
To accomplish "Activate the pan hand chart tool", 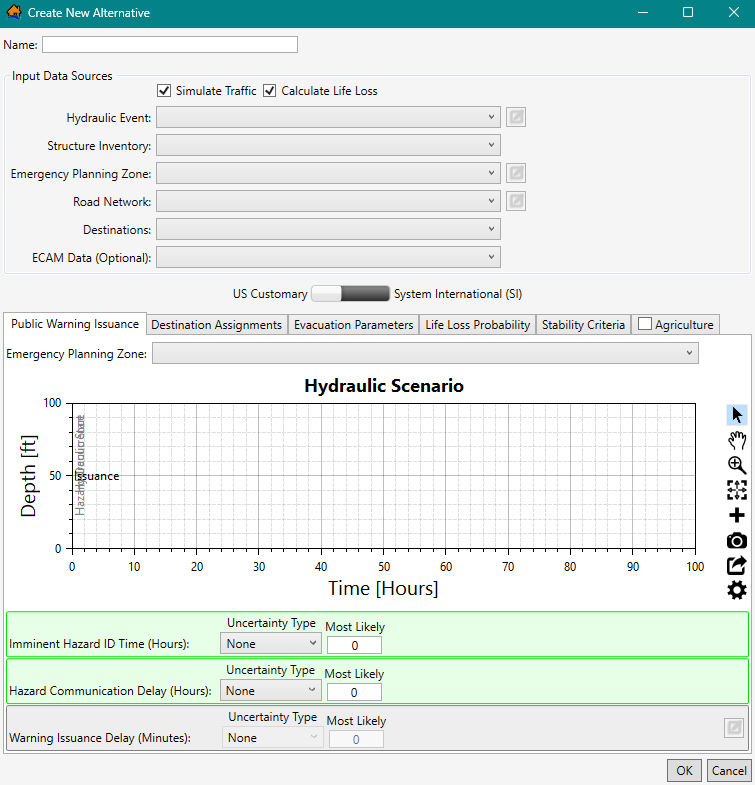I will (736, 440).
